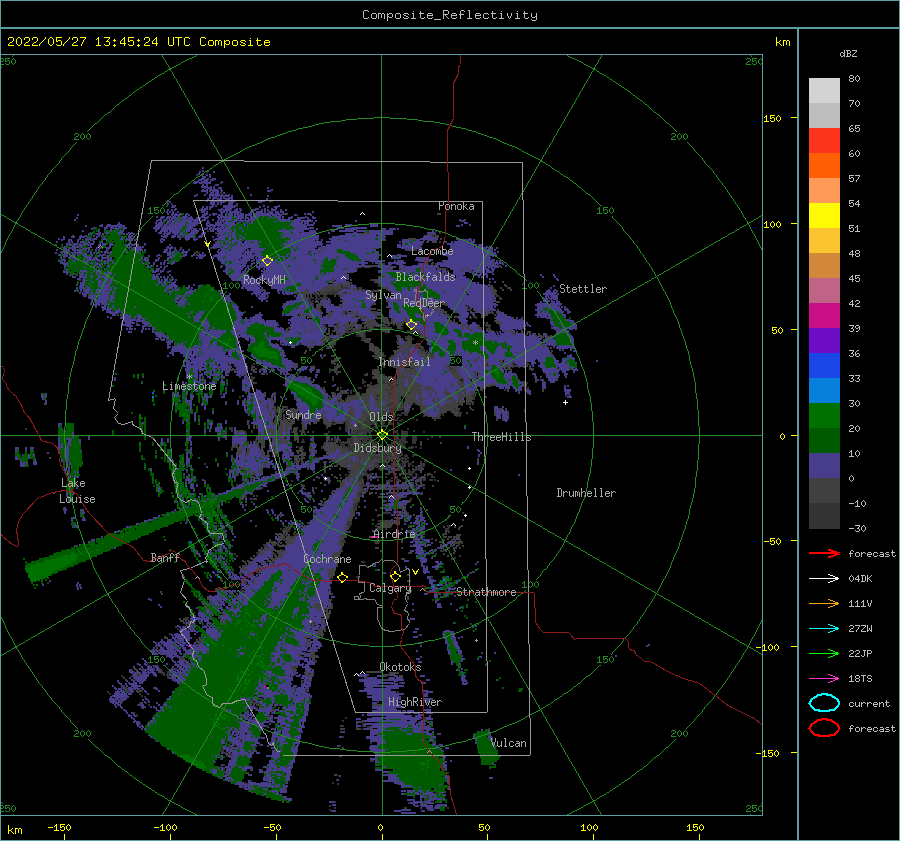
Task: Select the pink 45 dBZ color swatch
Action: (x=824, y=290)
